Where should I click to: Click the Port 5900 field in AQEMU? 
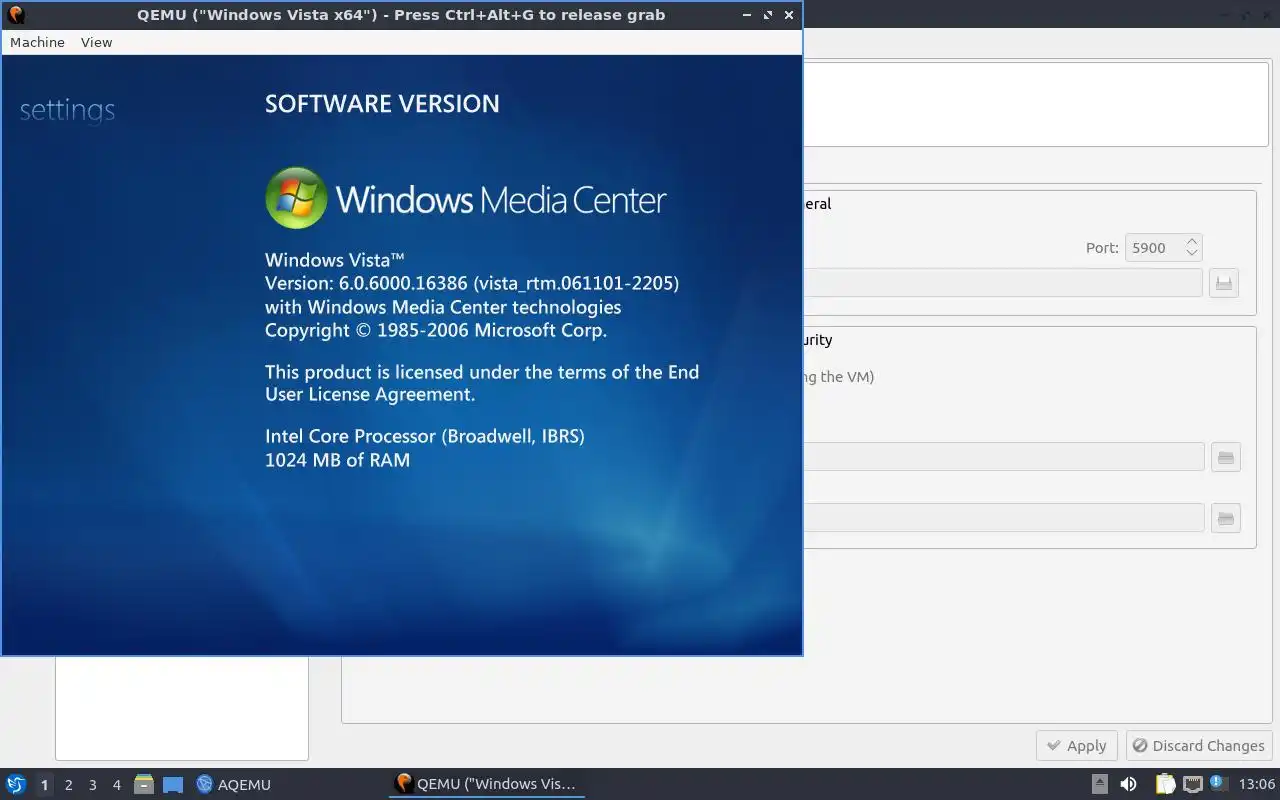click(x=1153, y=248)
